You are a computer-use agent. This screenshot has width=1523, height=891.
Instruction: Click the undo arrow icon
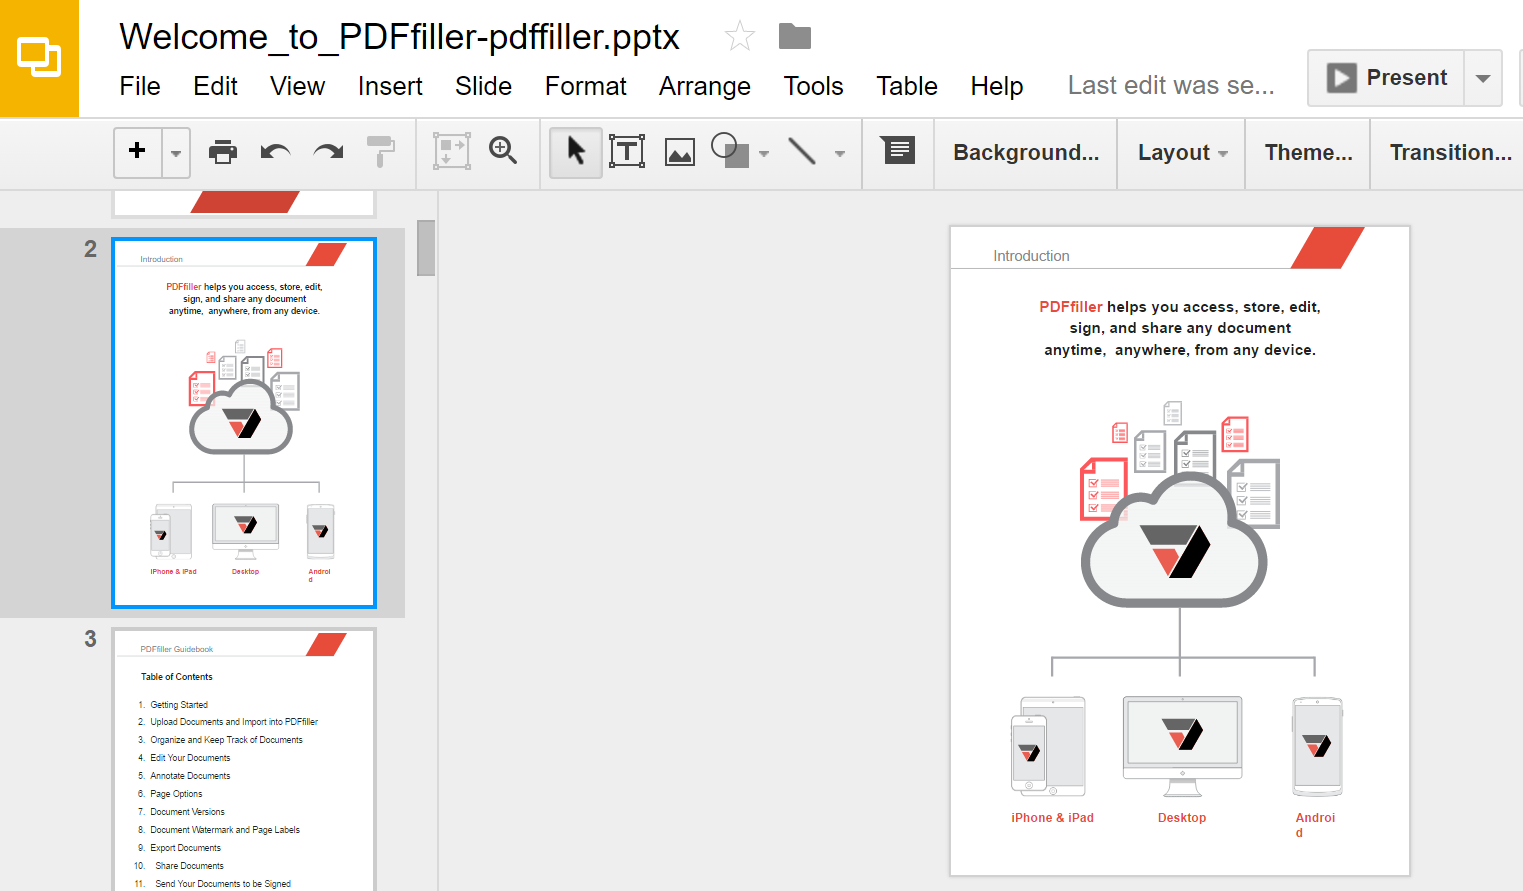(275, 152)
